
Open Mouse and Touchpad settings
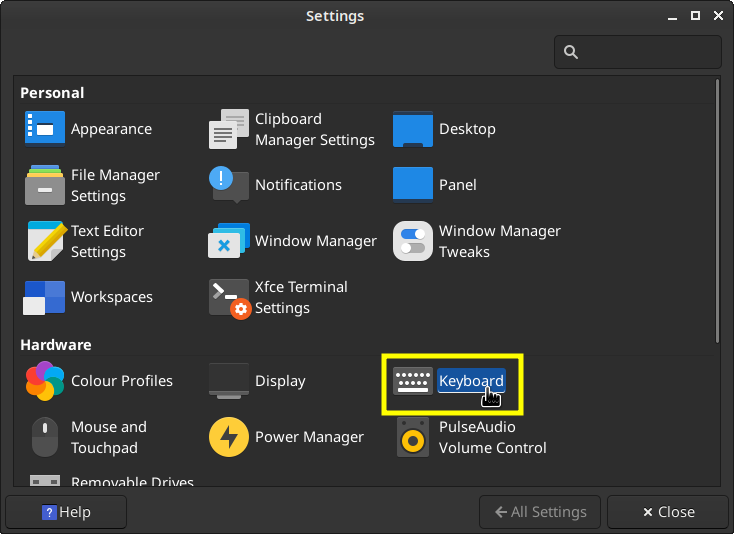[x=45, y=437]
